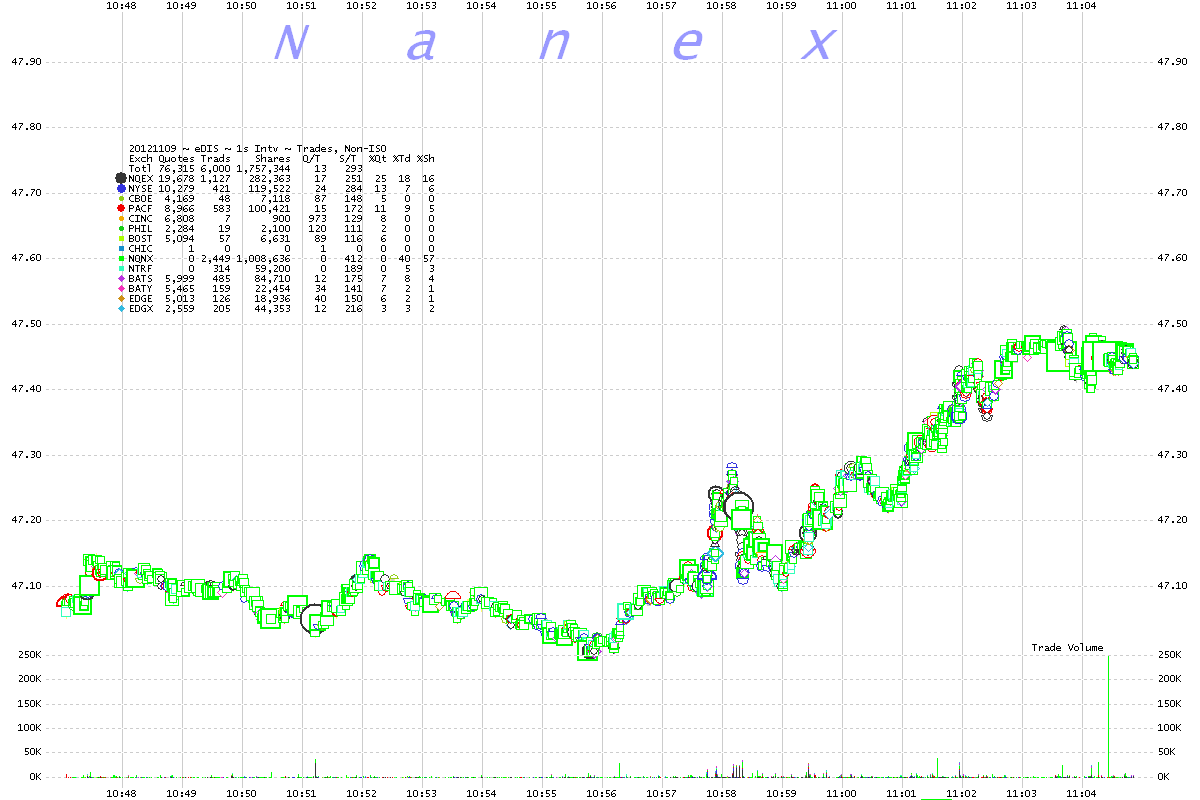Viewport: 1200px width, 800px height.
Task: Click the total quotes value '76,315'
Action: (x=177, y=168)
